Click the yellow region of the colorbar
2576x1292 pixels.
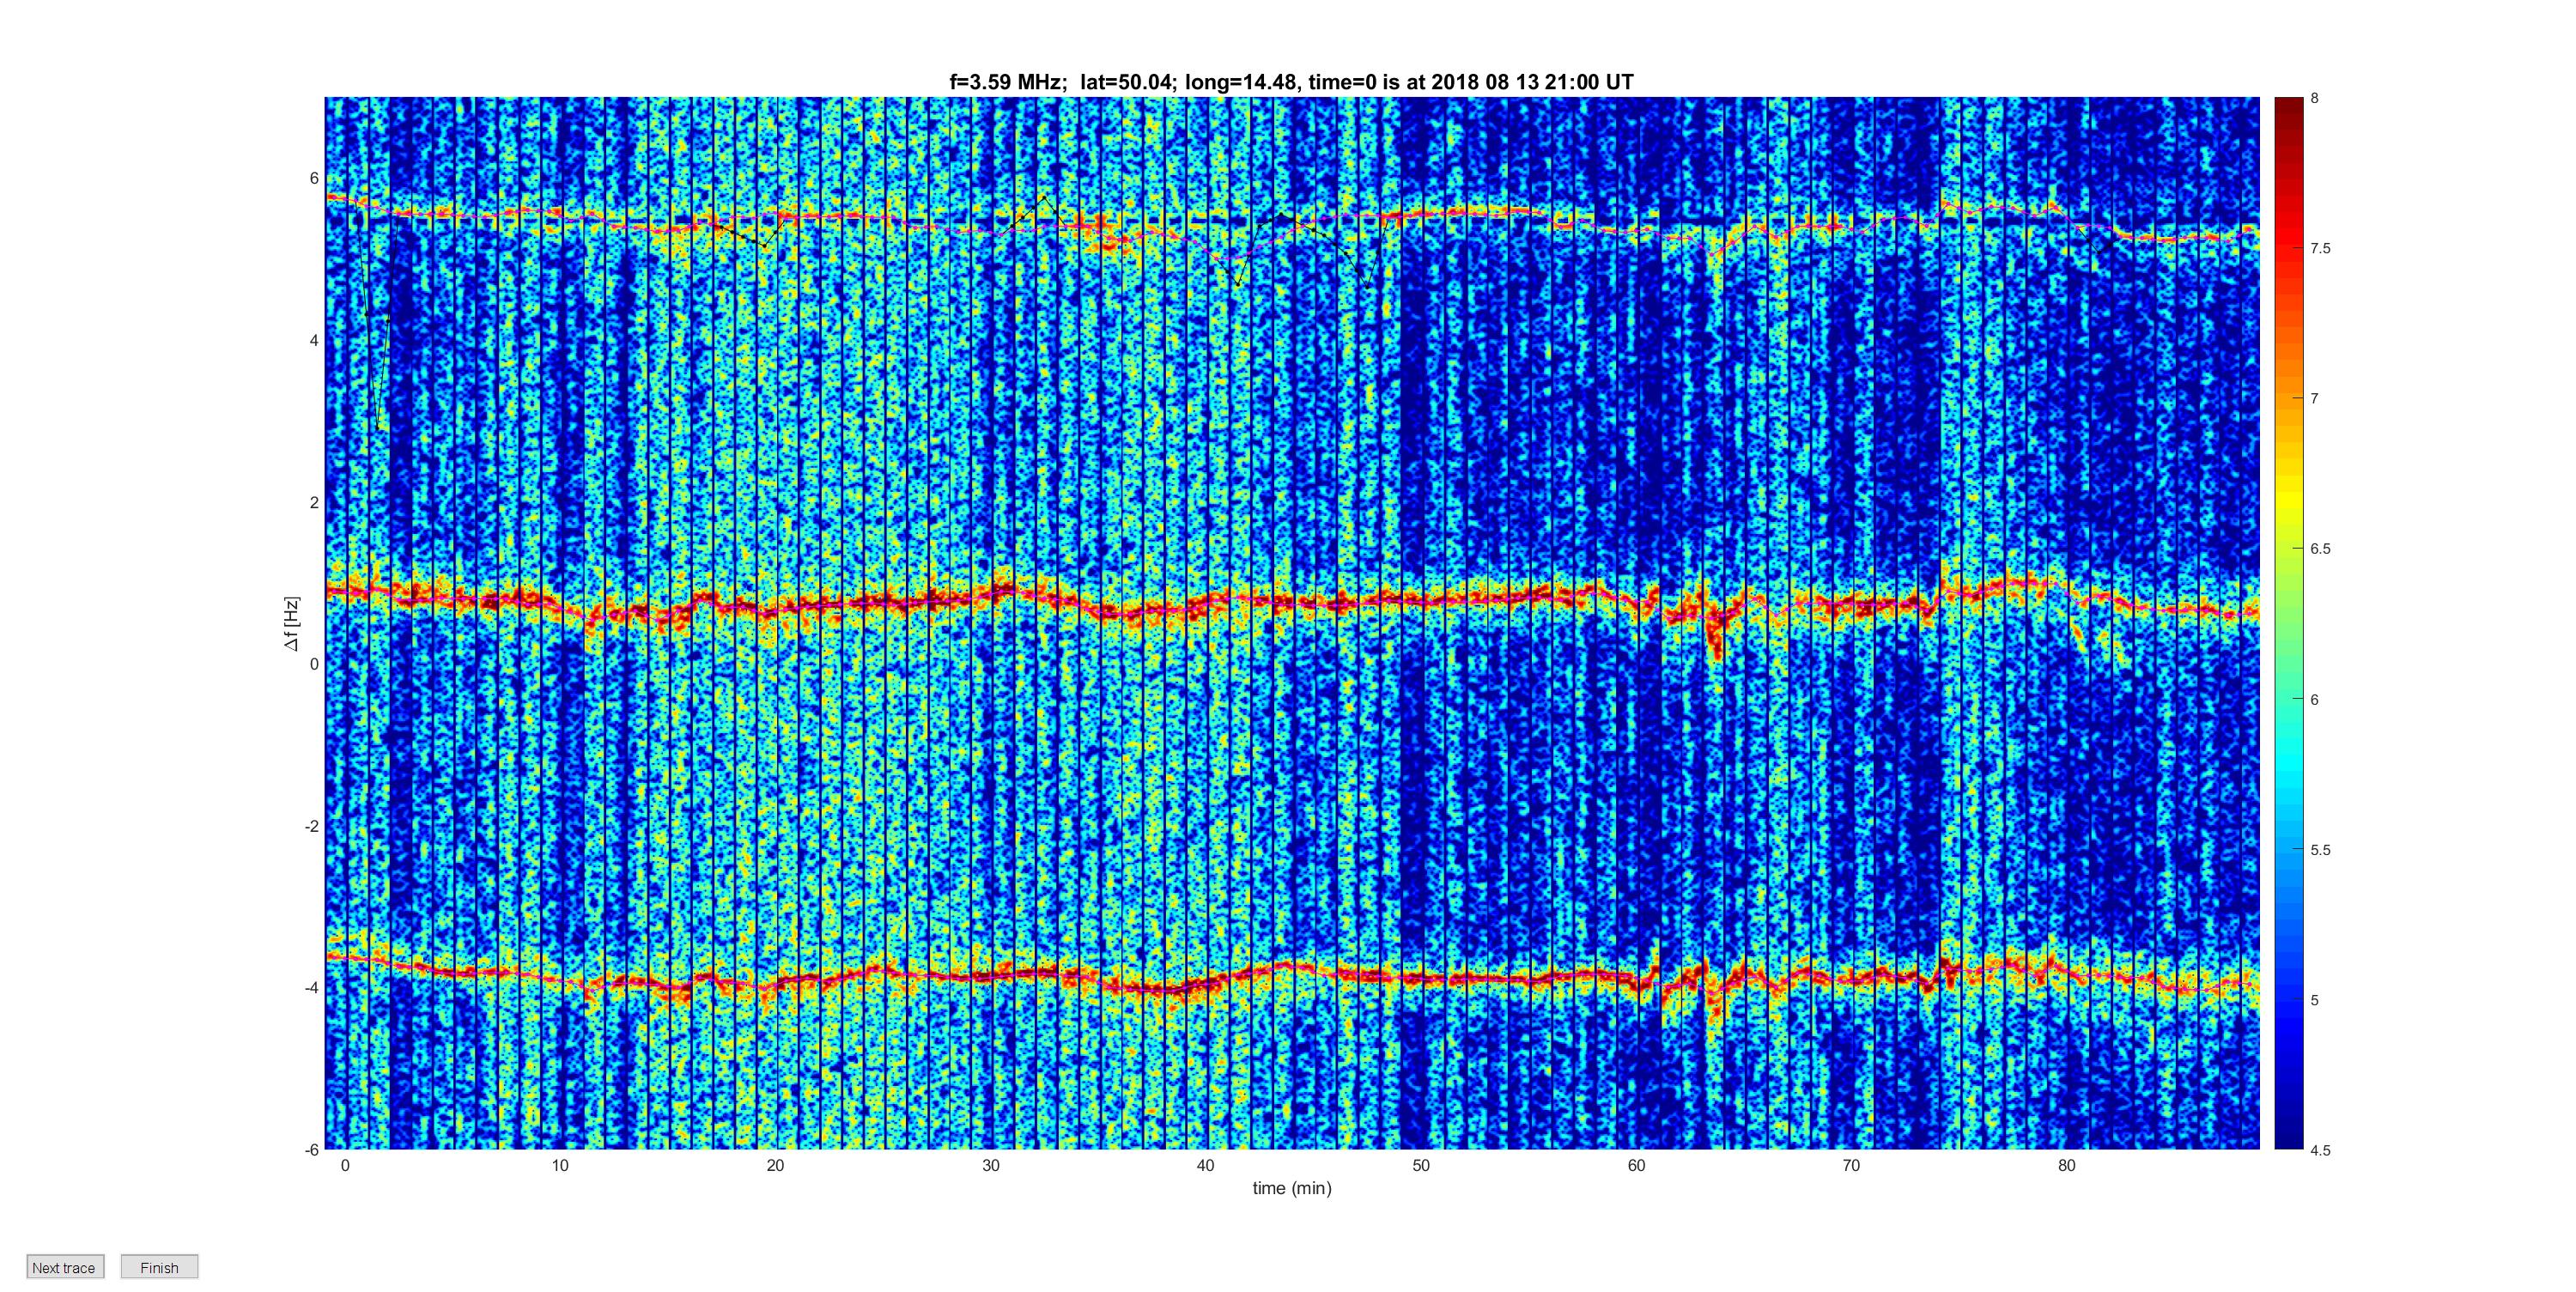pyautogui.click(x=2288, y=500)
